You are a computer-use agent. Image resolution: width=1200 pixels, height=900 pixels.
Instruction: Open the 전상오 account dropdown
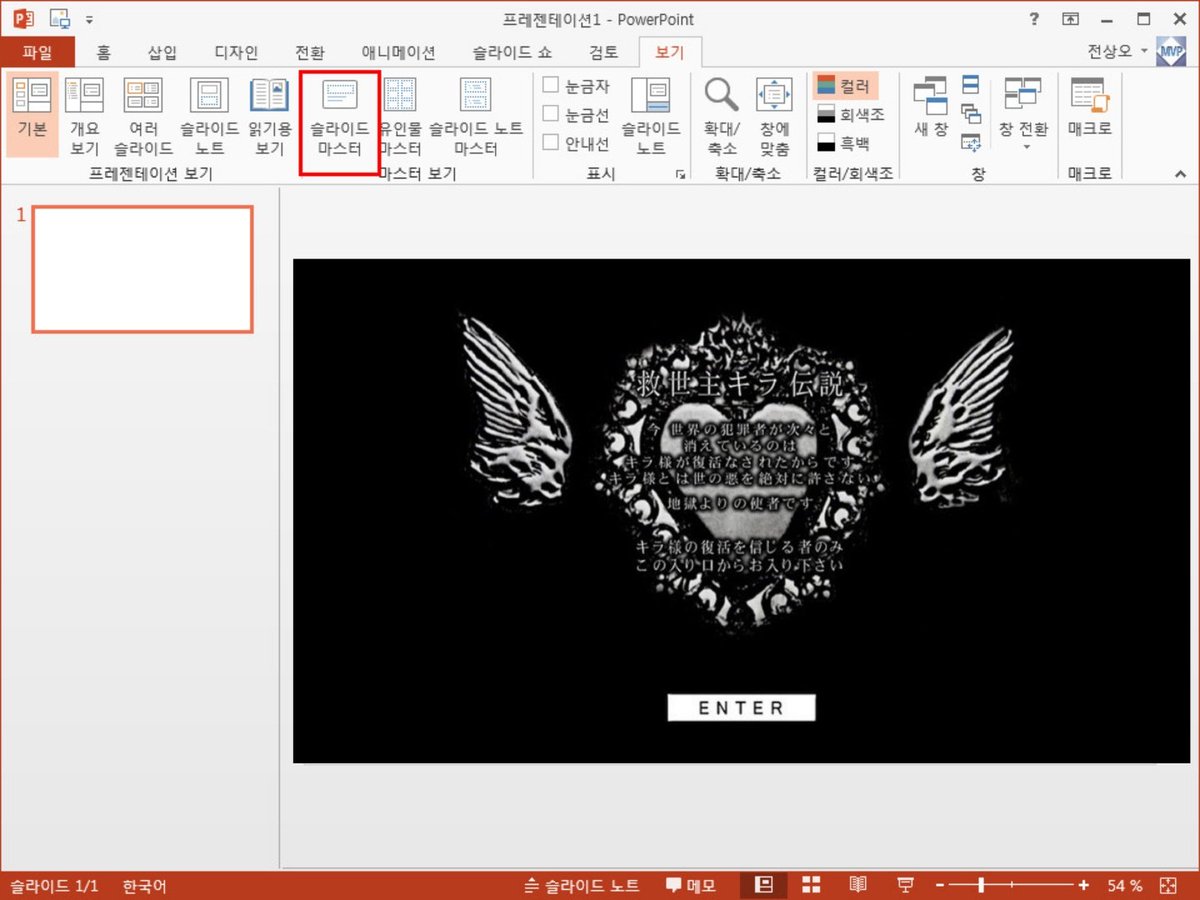click(x=1118, y=51)
